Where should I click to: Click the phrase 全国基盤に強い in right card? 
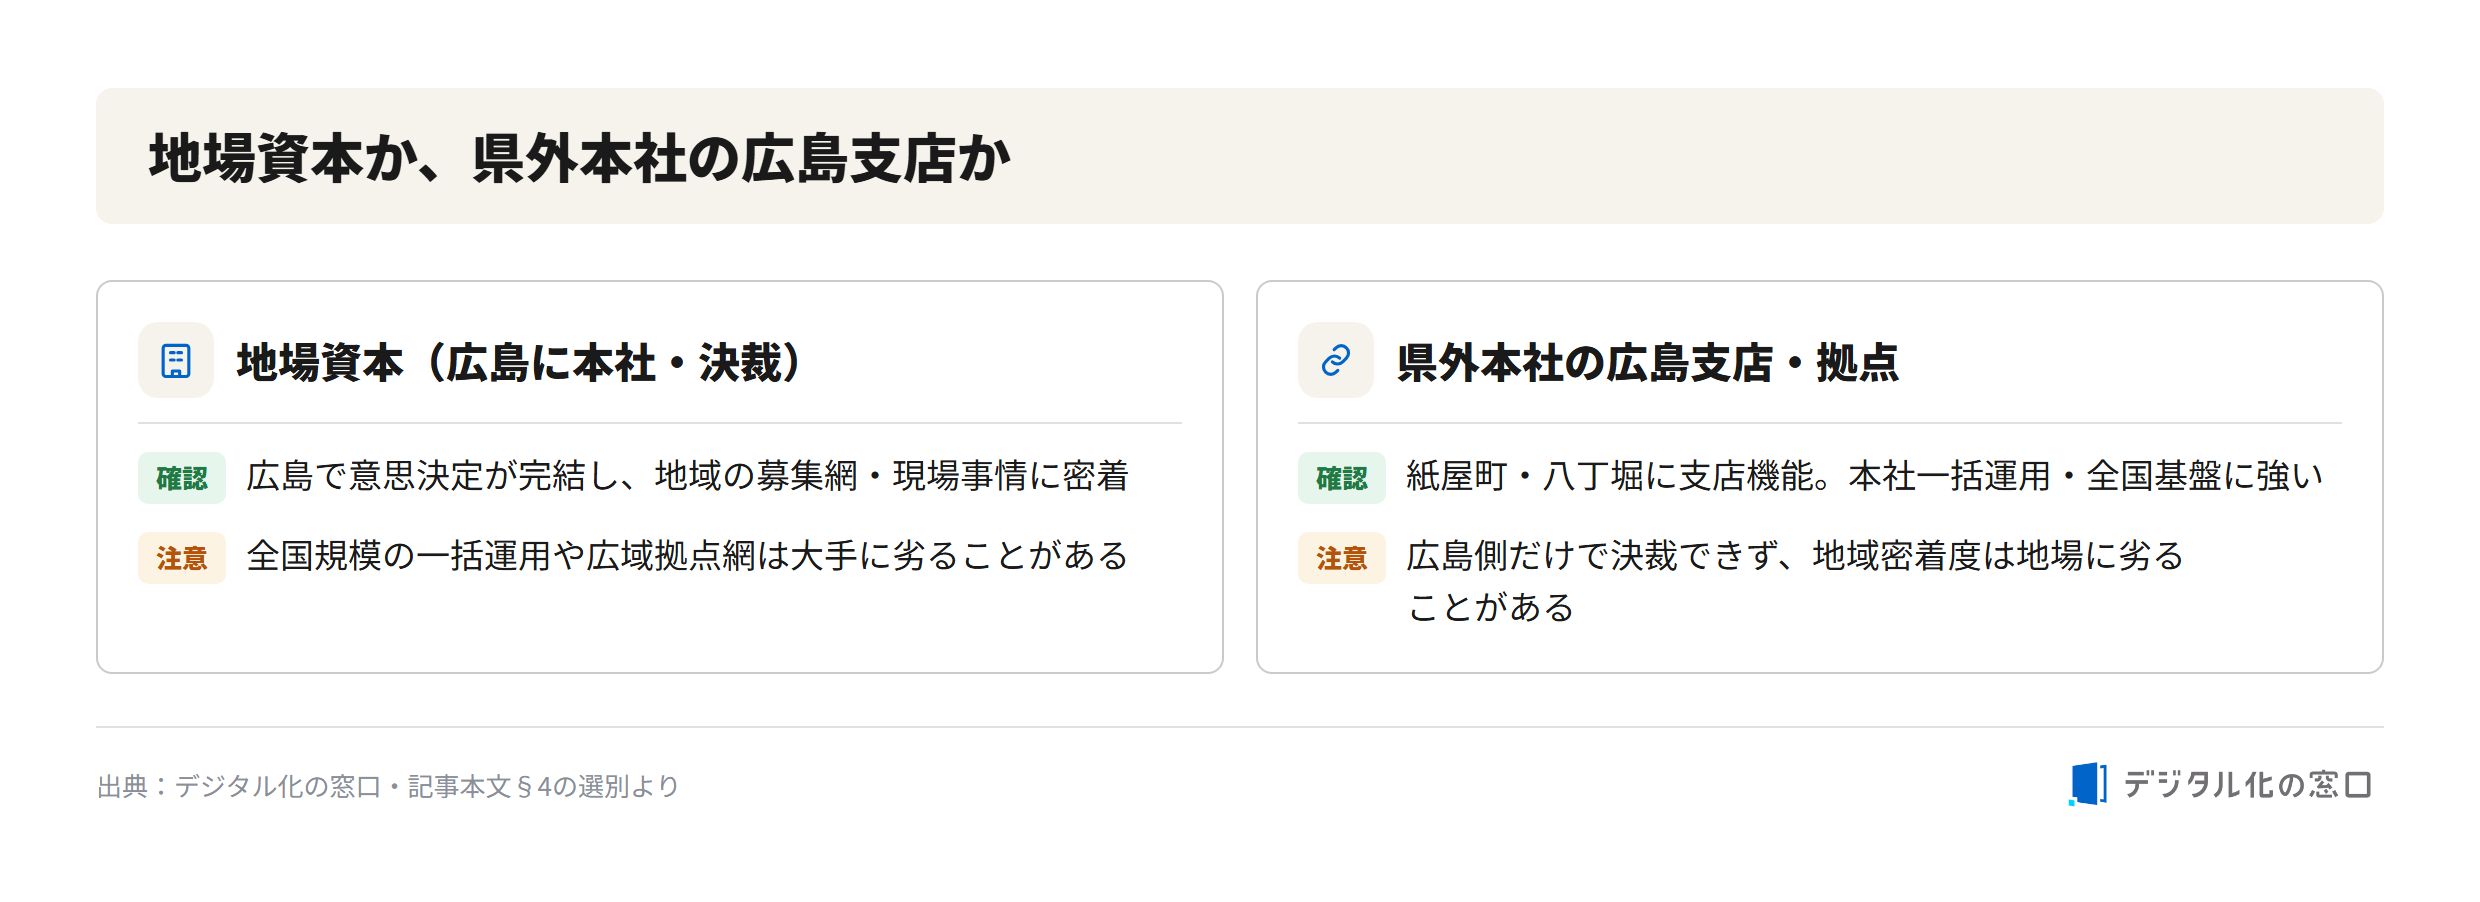[x=2205, y=476]
